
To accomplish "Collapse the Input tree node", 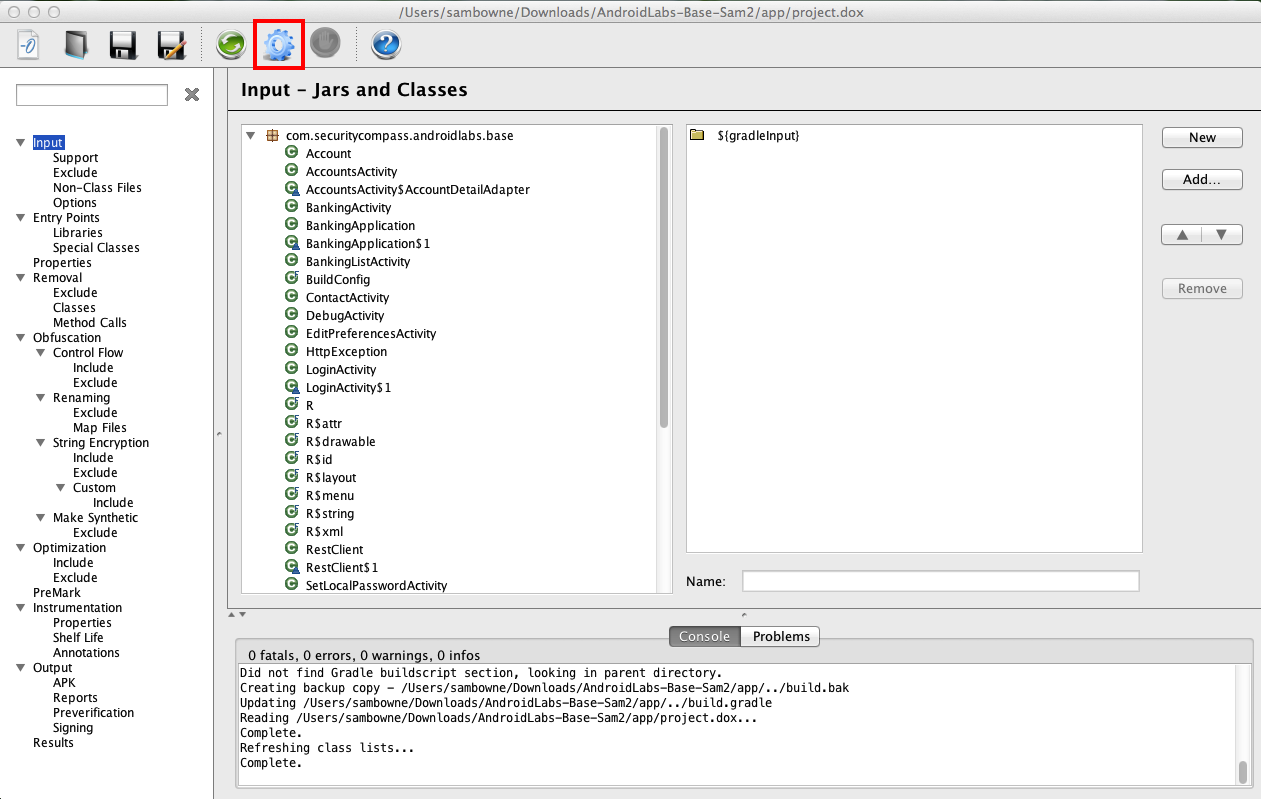I will pyautogui.click(x=21, y=143).
